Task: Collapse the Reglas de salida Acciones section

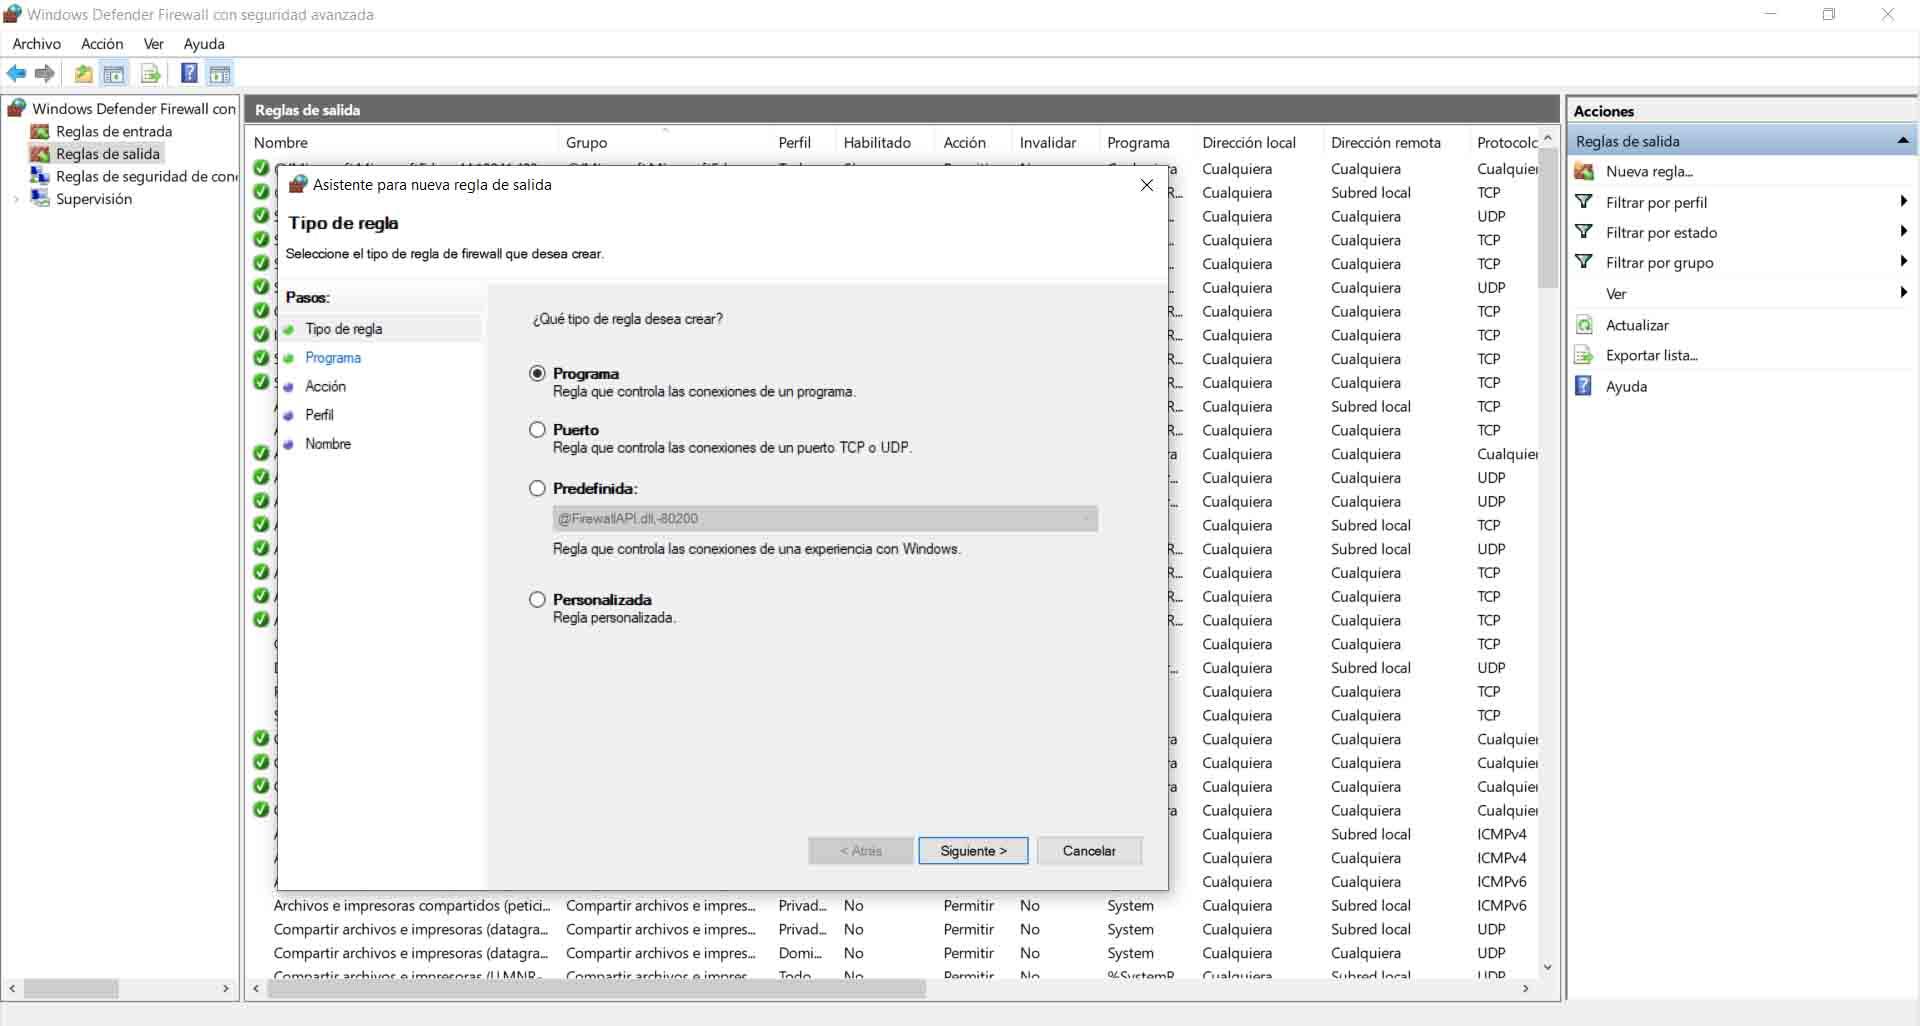Action: (1903, 141)
